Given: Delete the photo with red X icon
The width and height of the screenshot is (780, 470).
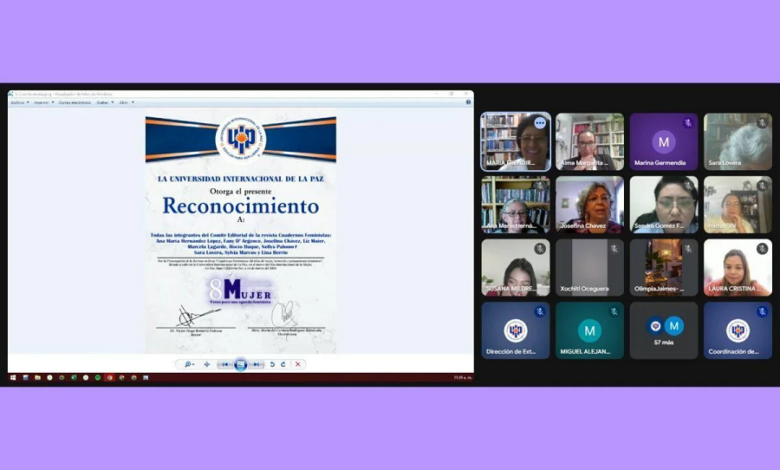Looking at the screenshot, I should tap(297, 364).
